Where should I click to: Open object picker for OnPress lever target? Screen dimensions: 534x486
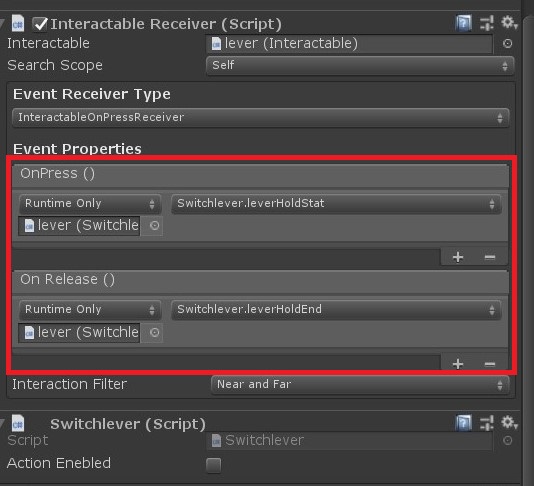(154, 225)
